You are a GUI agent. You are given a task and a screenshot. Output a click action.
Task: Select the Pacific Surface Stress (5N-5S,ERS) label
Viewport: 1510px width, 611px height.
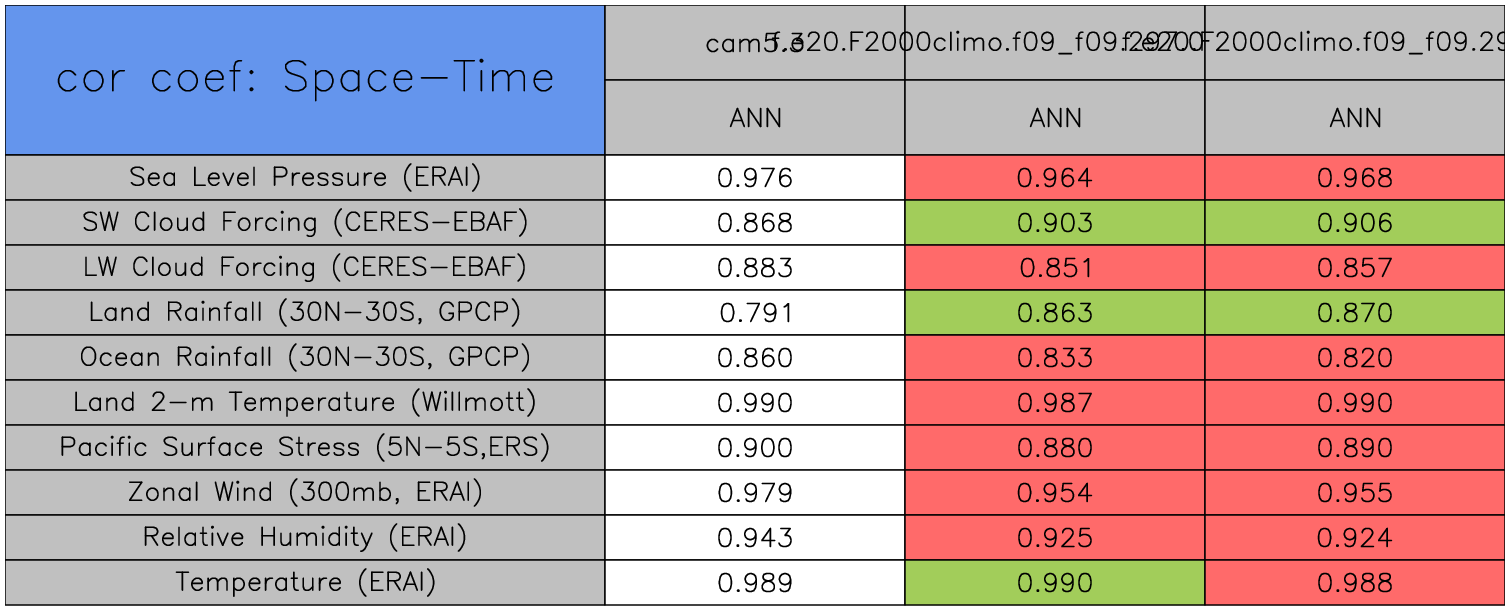[x=305, y=448]
